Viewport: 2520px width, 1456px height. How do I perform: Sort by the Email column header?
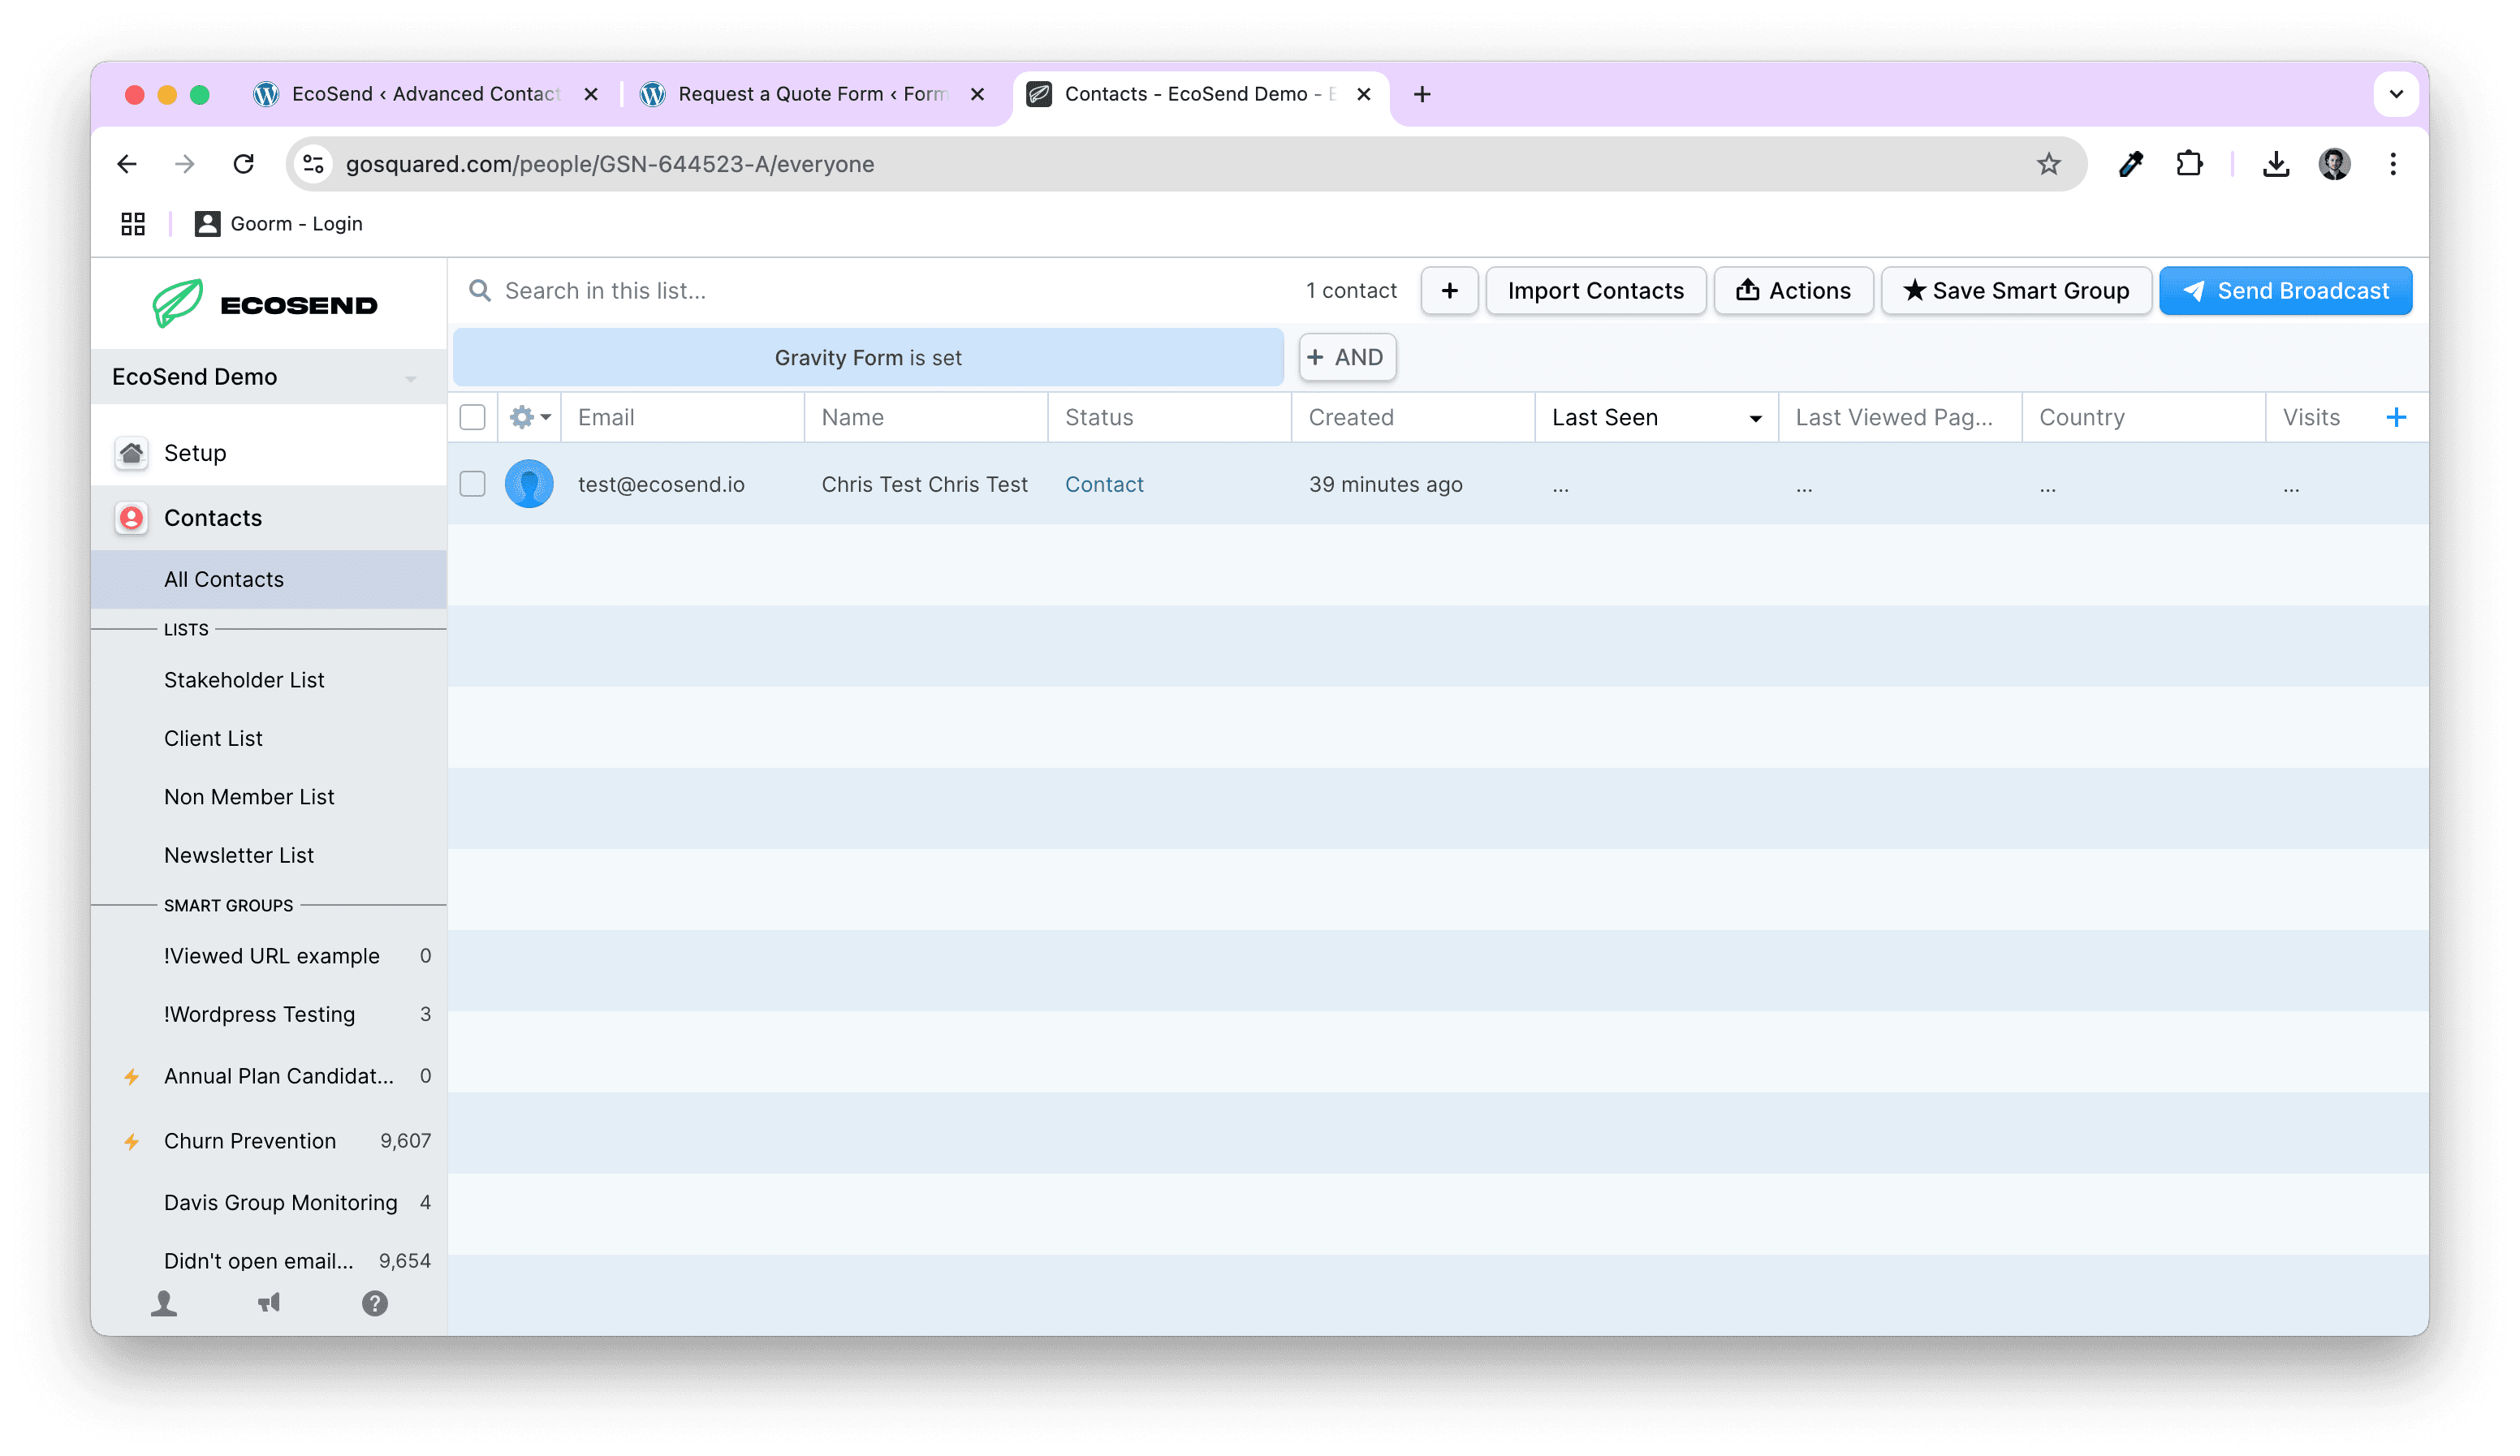pyautogui.click(x=683, y=417)
